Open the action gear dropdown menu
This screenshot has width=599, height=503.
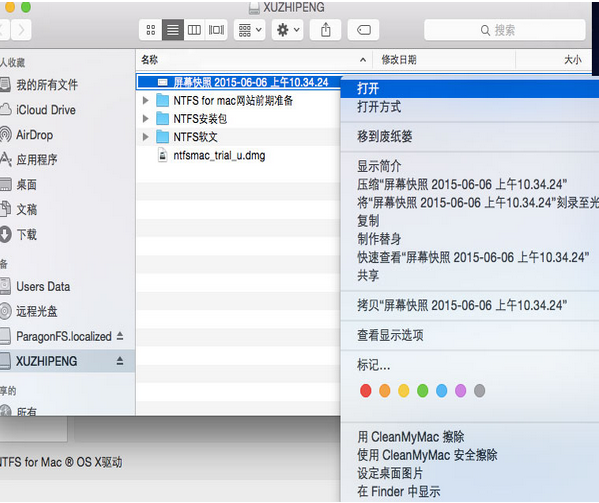pyautogui.click(x=288, y=30)
